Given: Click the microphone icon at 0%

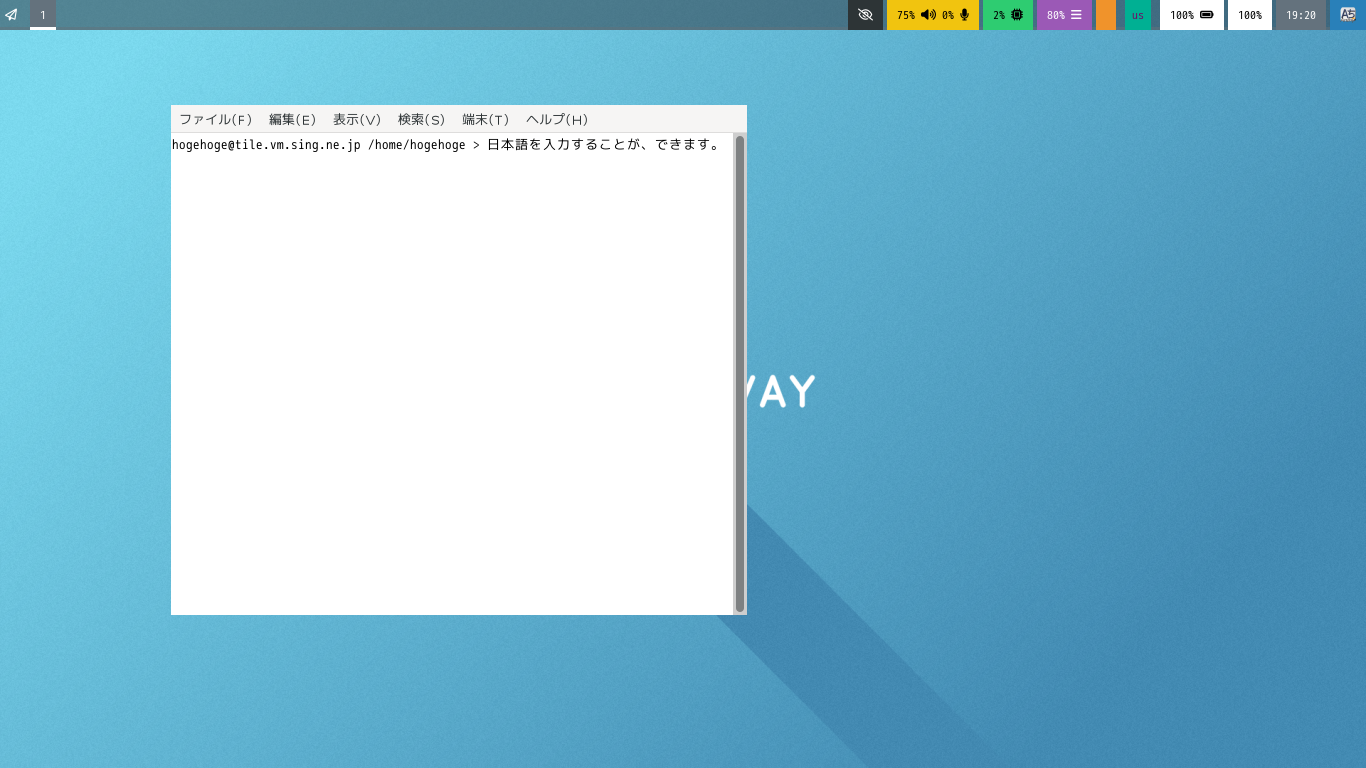Looking at the screenshot, I should click(x=965, y=15).
